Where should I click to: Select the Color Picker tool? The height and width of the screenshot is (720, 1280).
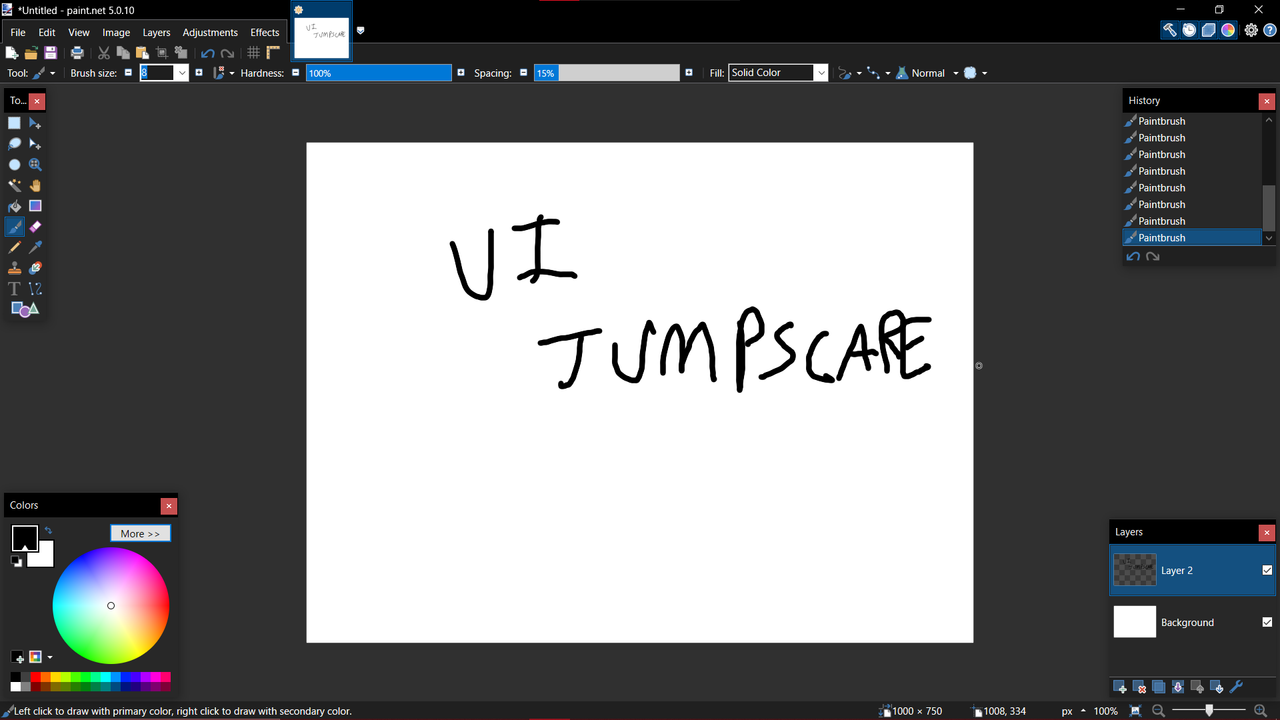(33, 247)
